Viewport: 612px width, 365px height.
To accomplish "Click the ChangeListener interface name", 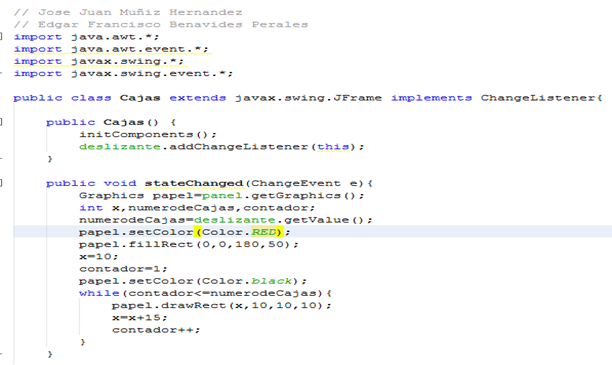I will [x=539, y=98].
